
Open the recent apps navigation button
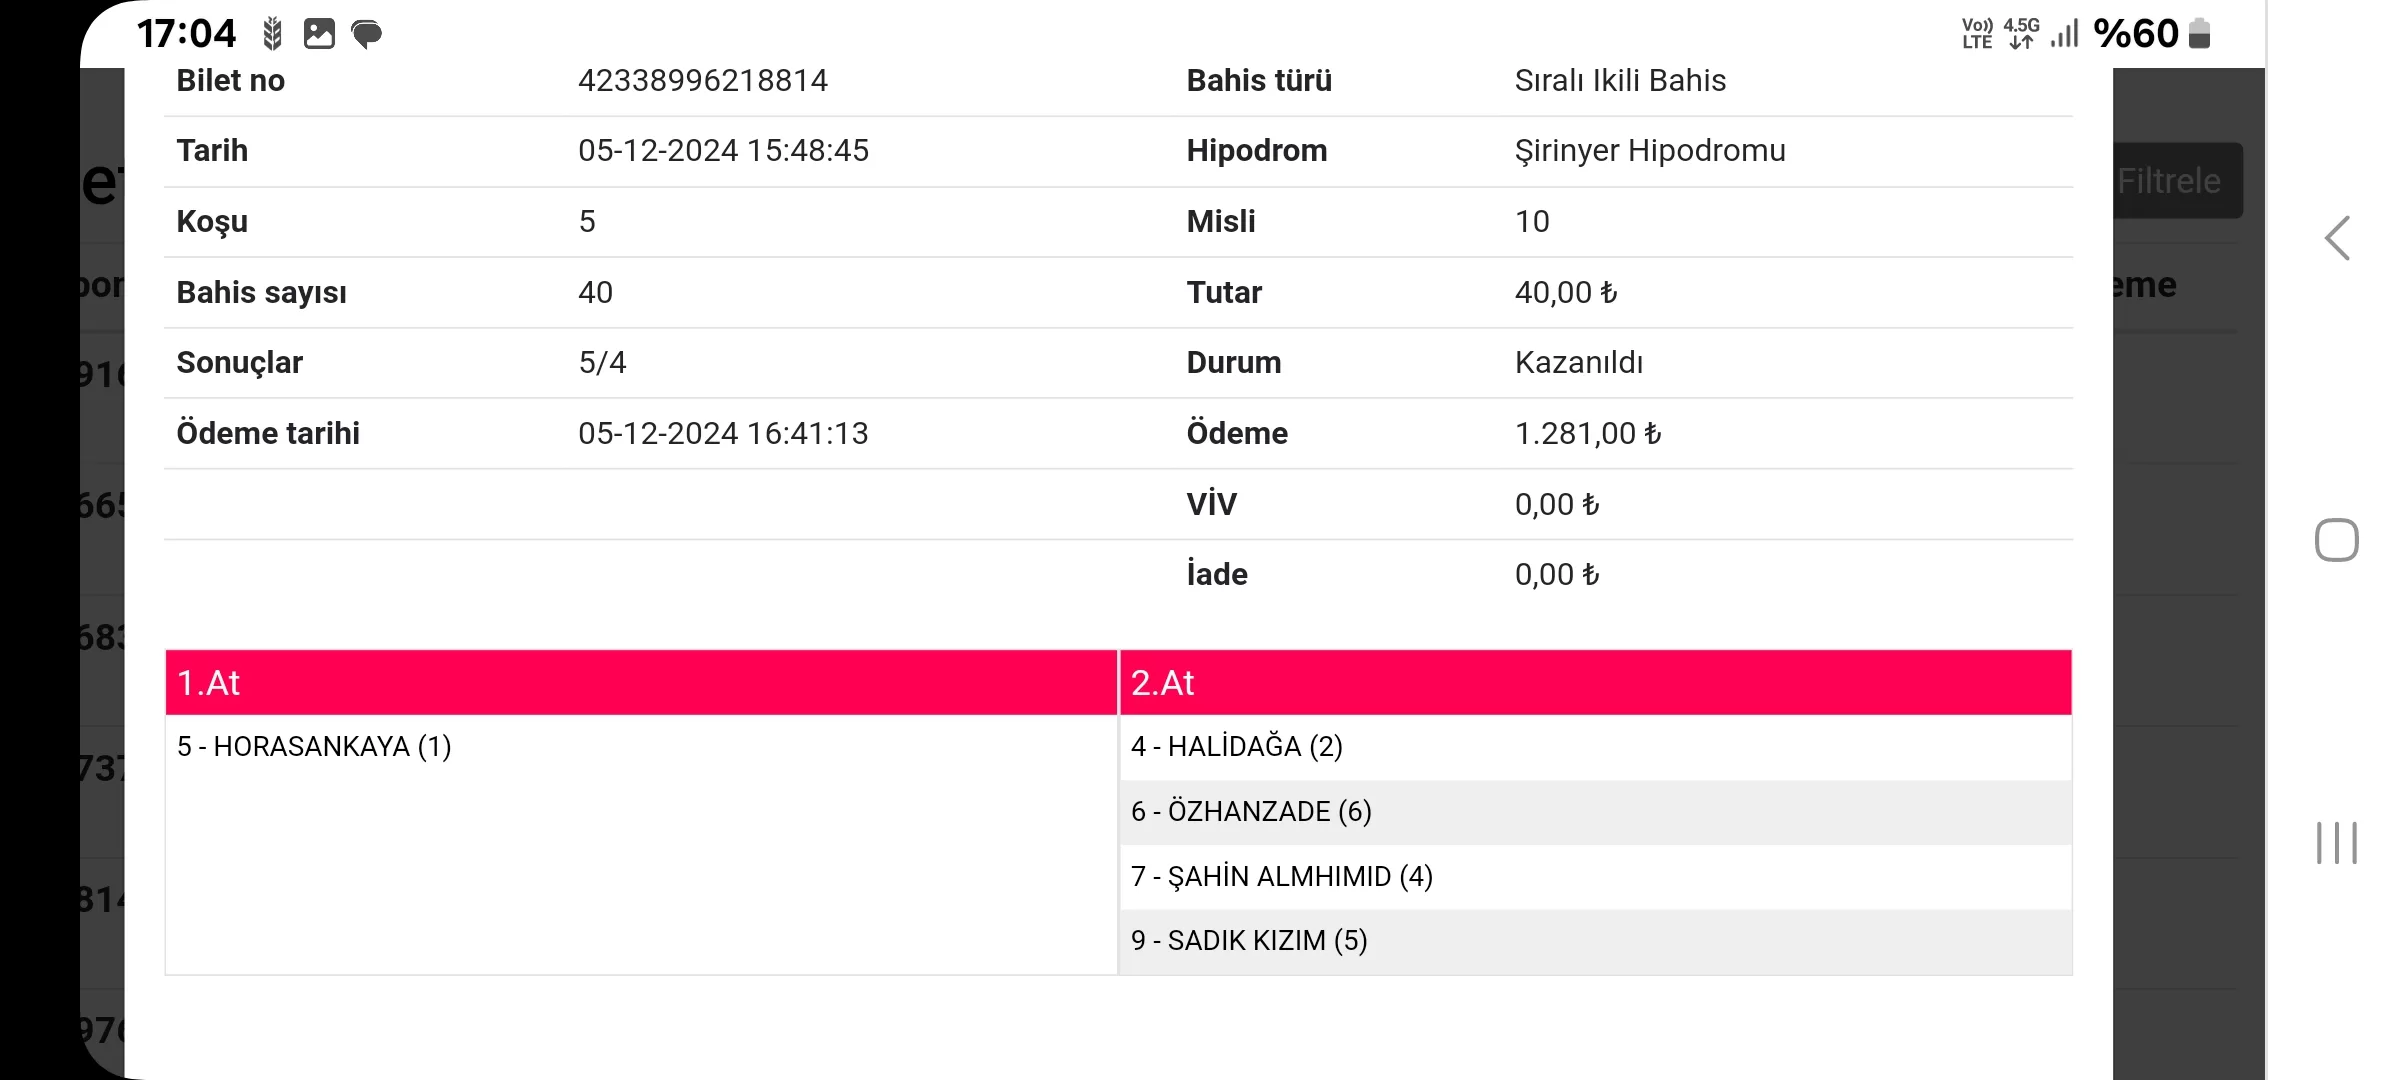(2337, 843)
